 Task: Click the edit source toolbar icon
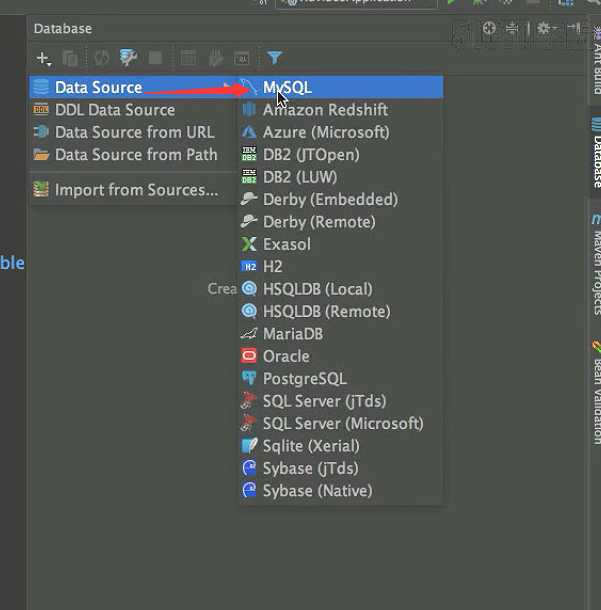215,58
